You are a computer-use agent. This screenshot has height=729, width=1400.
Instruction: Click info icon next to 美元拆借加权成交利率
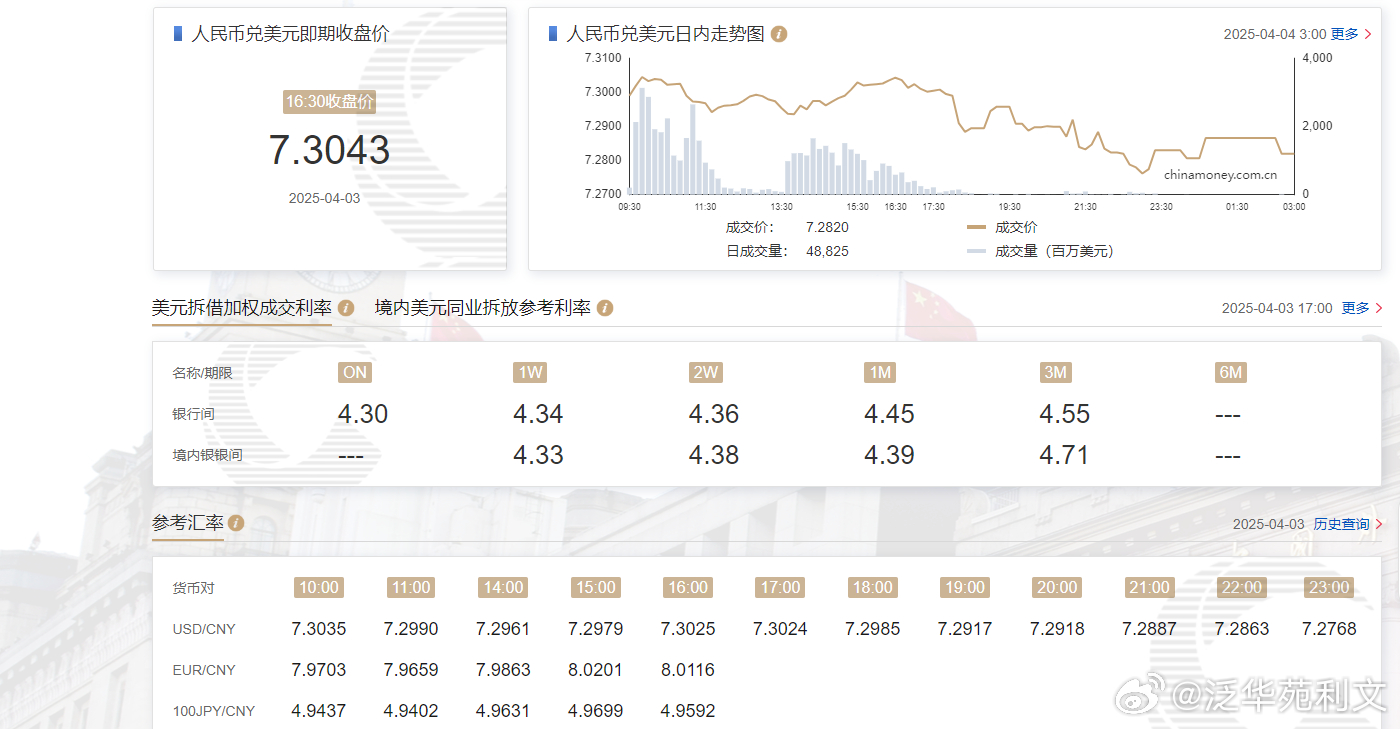coord(346,308)
